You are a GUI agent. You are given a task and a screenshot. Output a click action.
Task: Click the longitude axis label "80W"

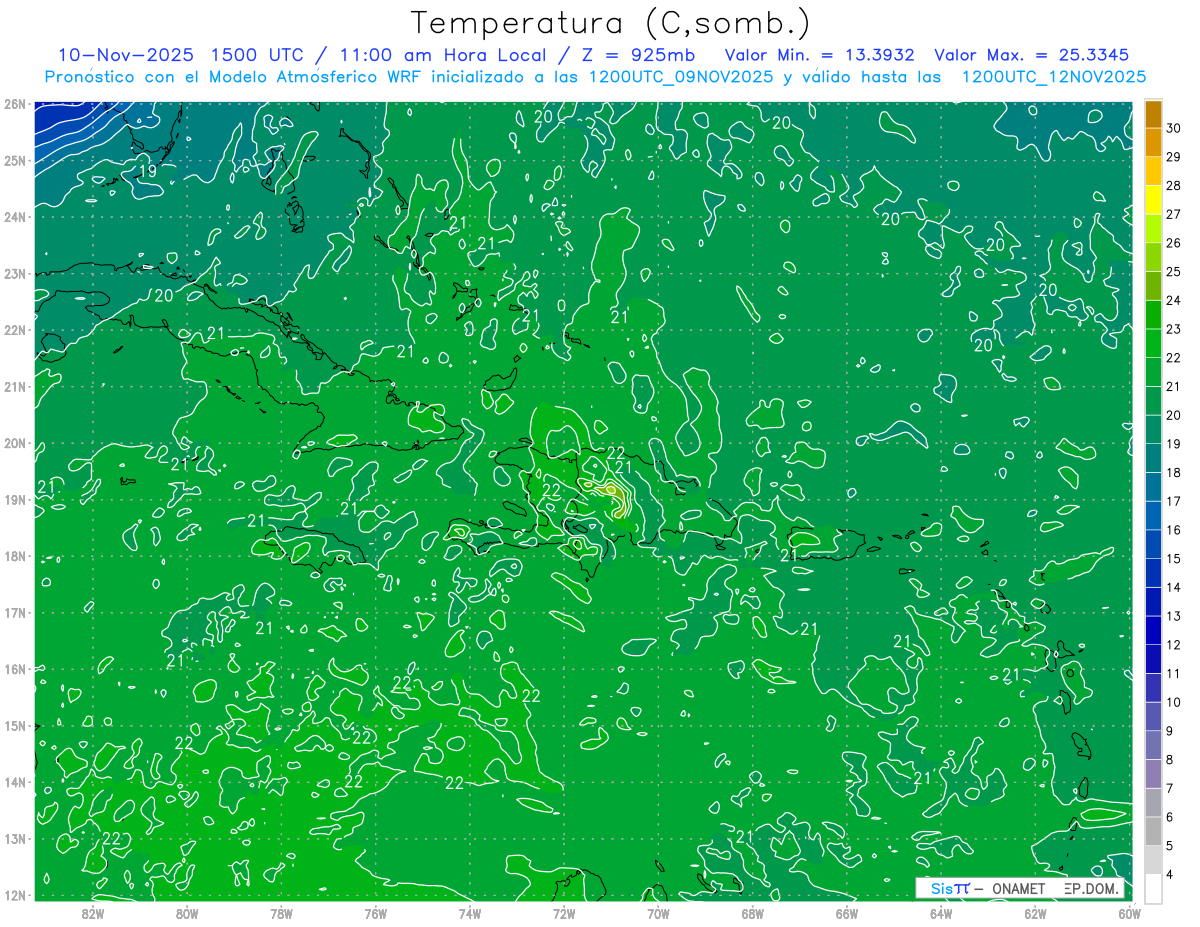pos(186,913)
